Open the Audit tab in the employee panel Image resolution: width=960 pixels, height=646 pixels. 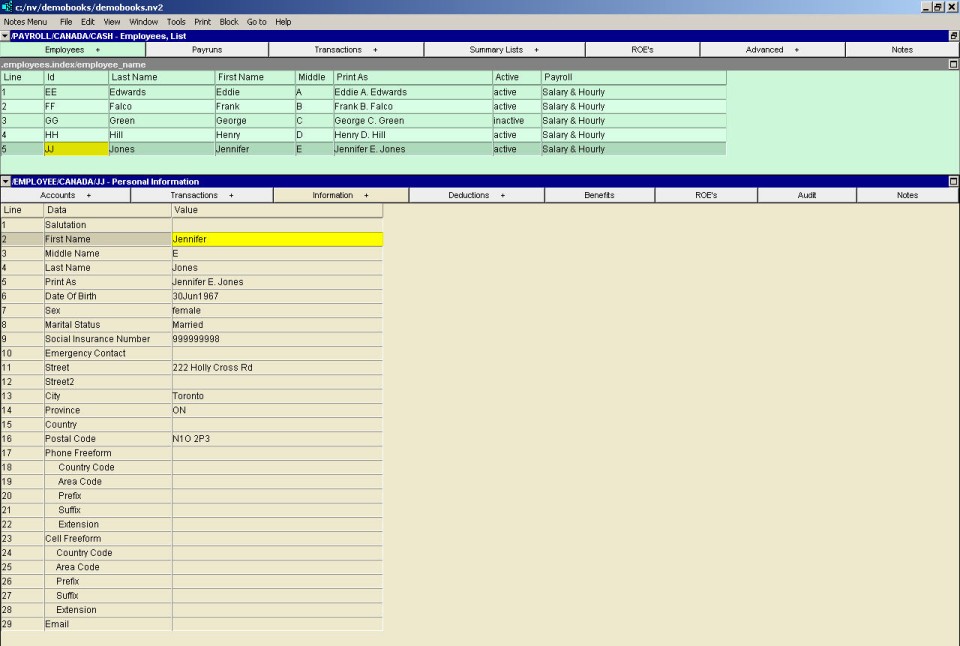(x=806, y=195)
